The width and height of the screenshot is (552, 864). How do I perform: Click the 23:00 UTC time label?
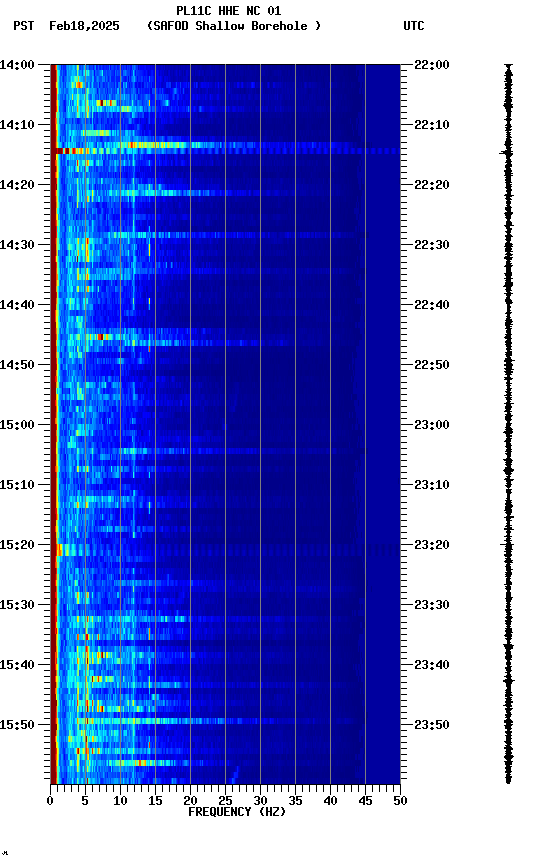click(x=432, y=425)
